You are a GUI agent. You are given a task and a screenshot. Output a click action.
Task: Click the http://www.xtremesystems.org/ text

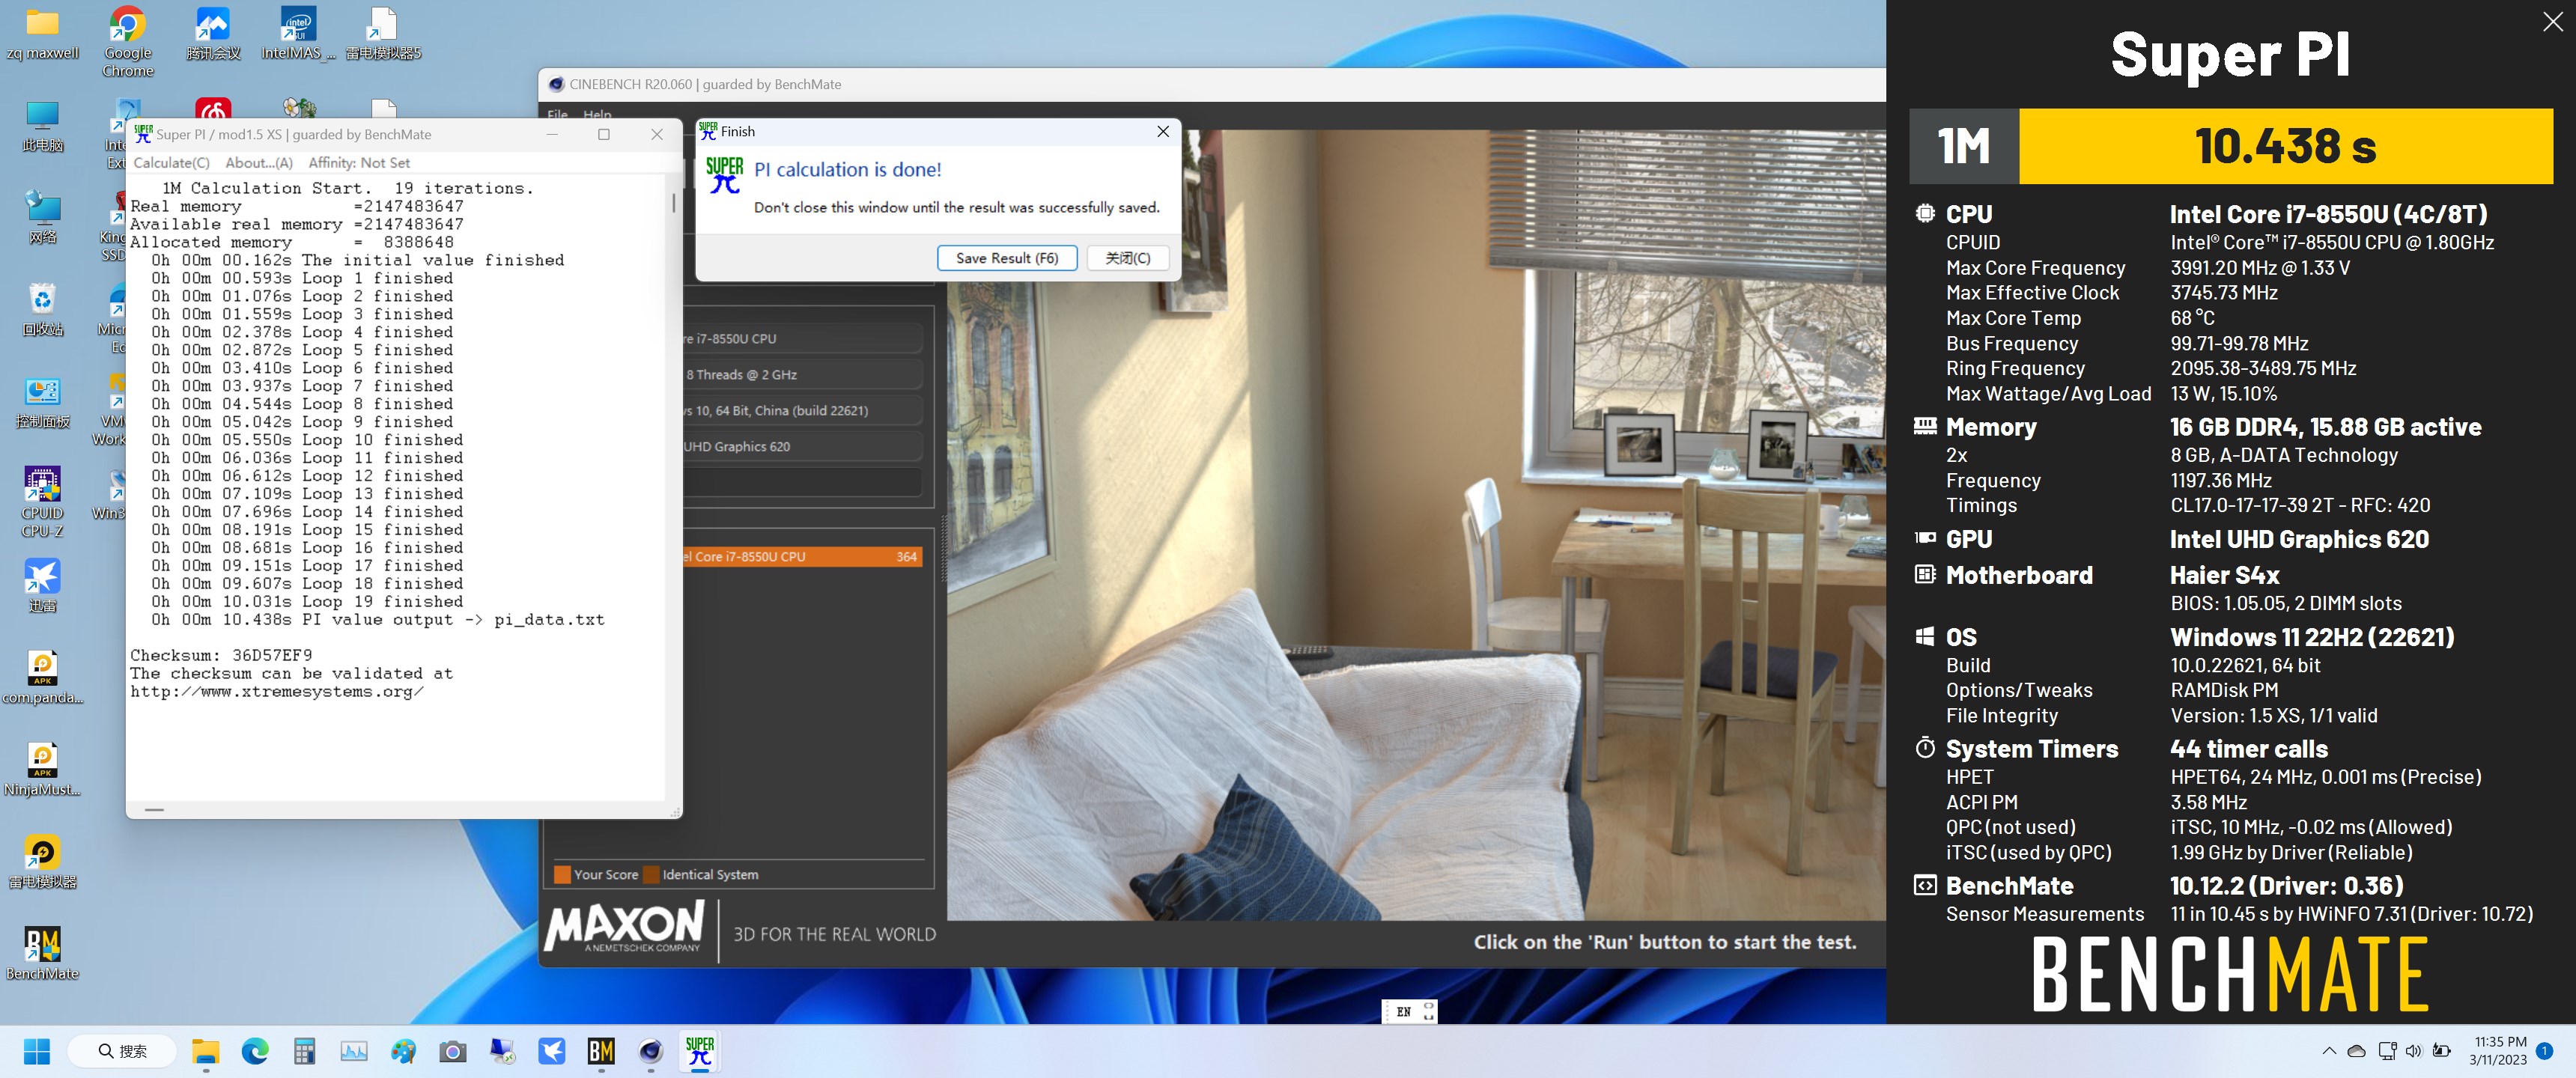pos(276,692)
